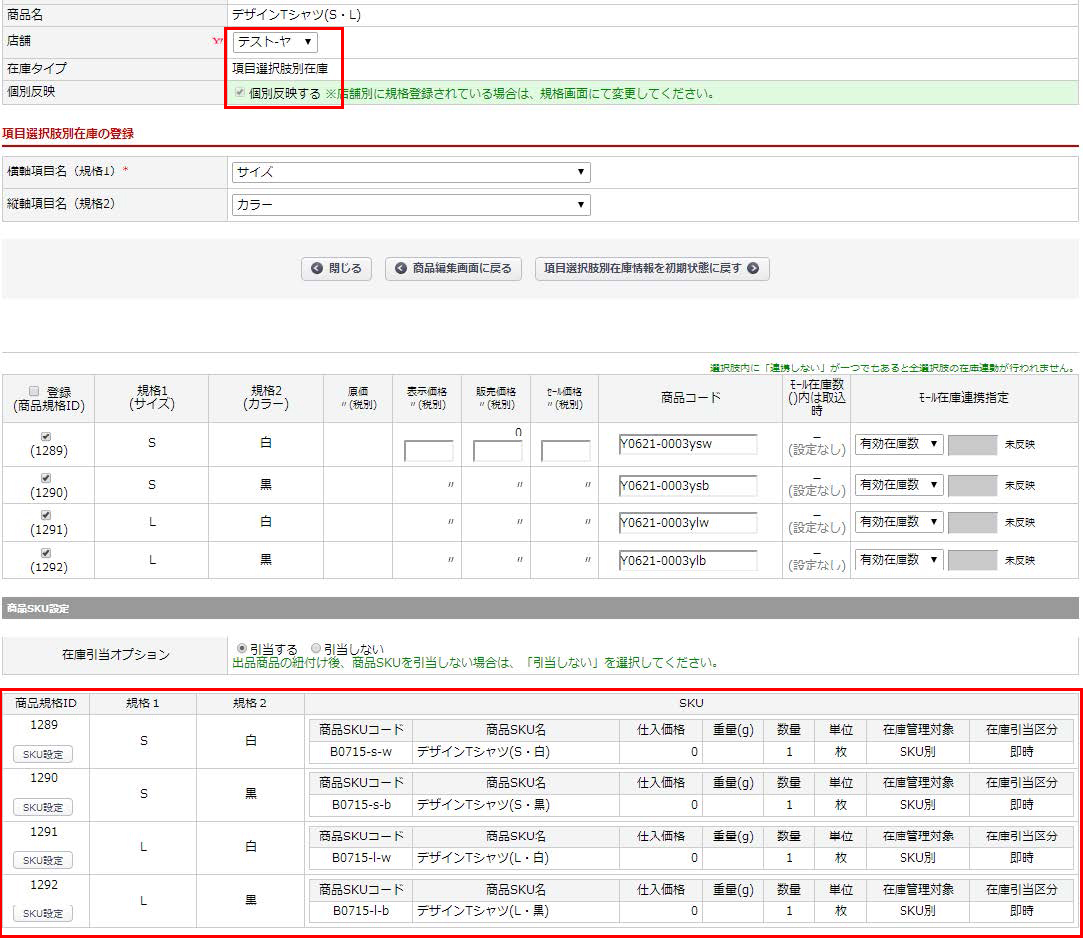
Task: Click 項目選択肢別在庫情報を初期状態に戻す button
Action: point(652,269)
